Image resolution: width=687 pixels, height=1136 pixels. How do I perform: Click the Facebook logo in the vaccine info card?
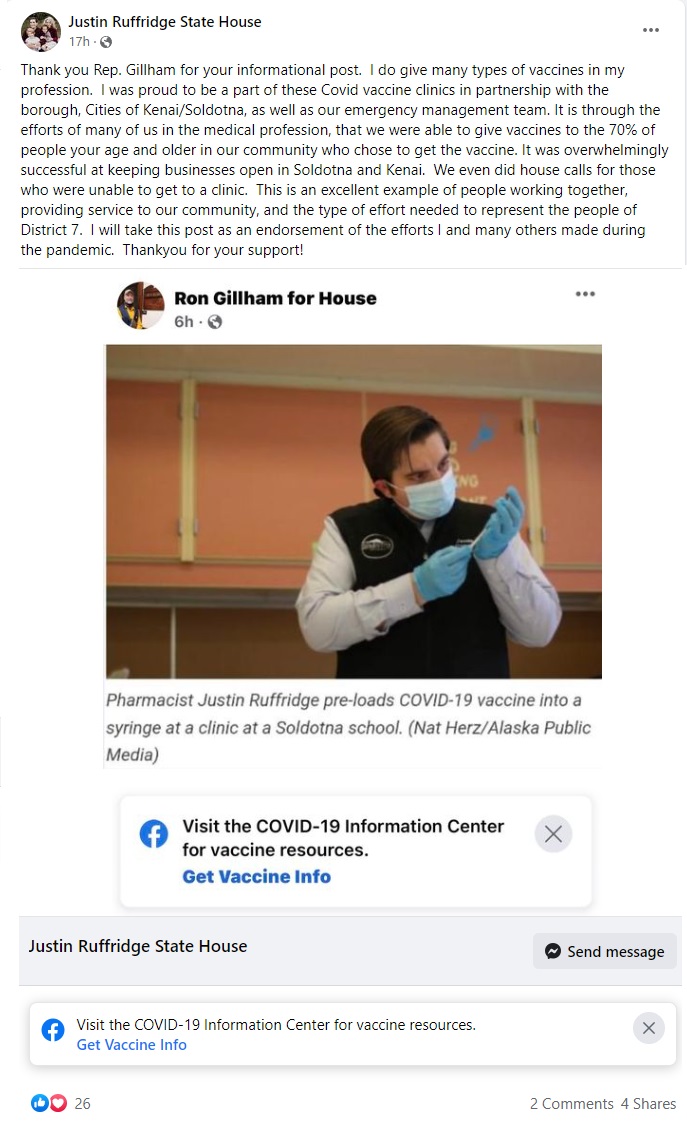[x=154, y=834]
